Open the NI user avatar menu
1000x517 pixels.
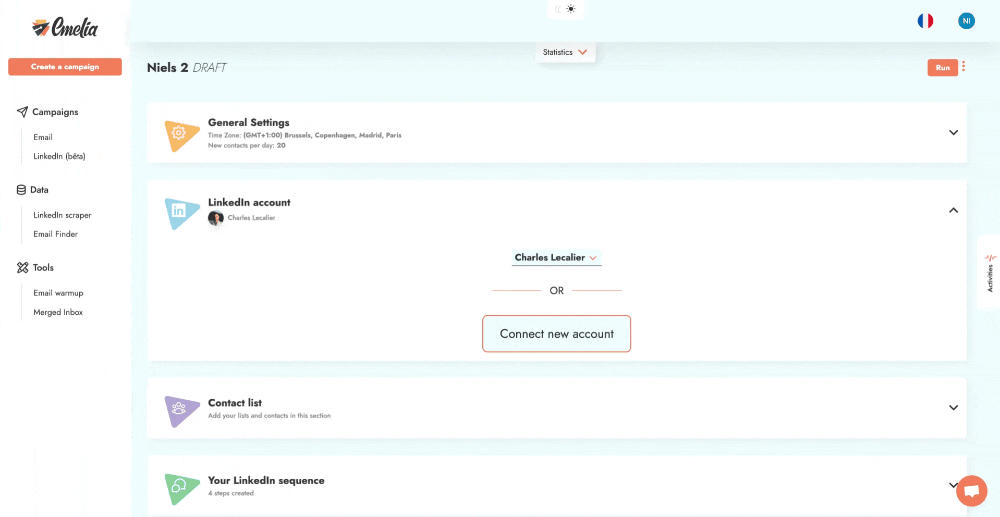966,21
